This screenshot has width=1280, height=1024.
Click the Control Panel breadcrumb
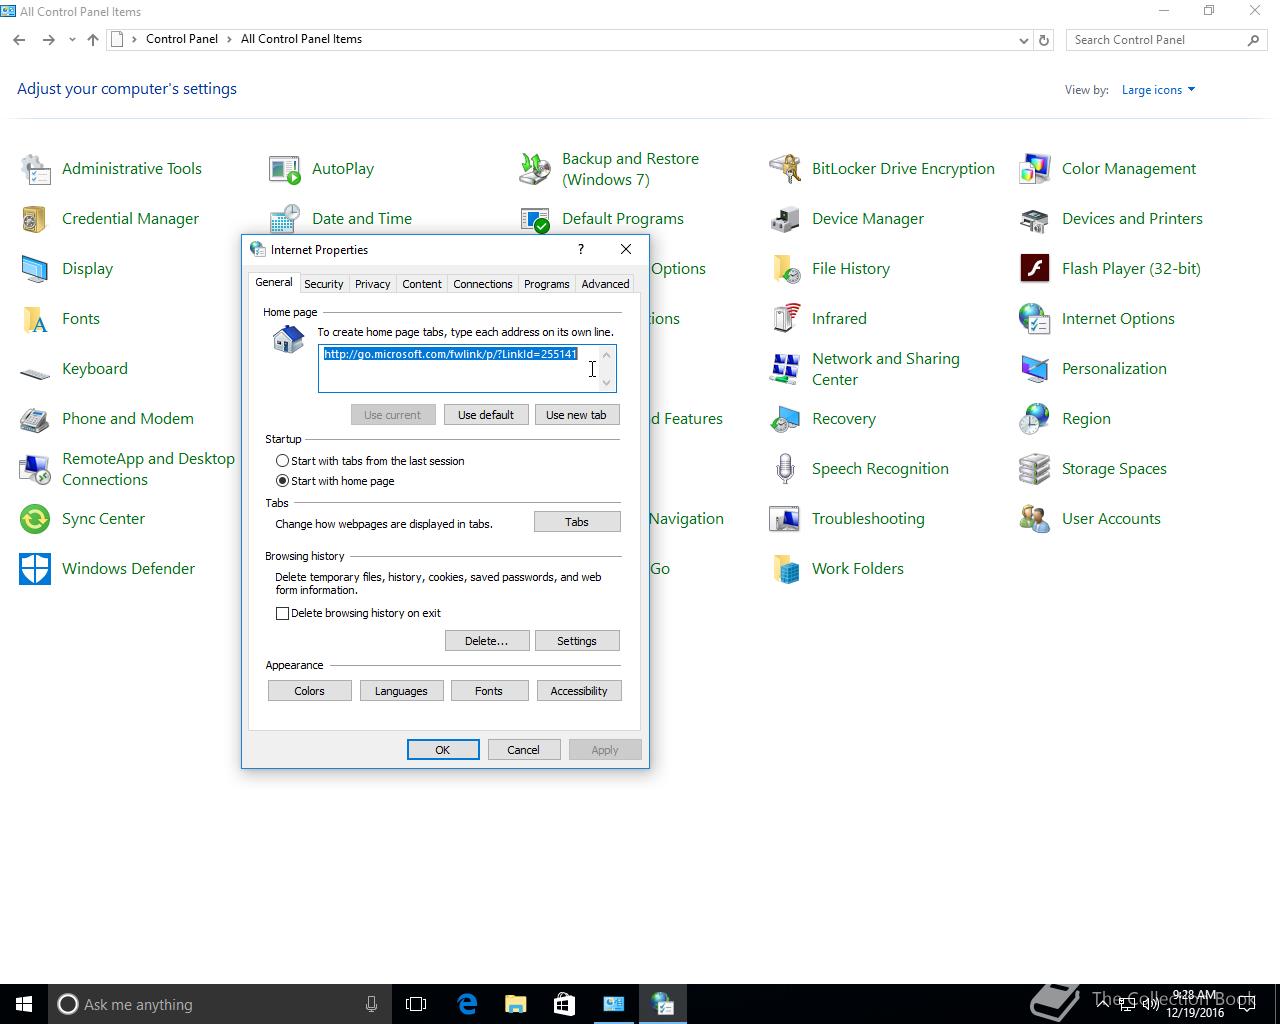point(181,39)
